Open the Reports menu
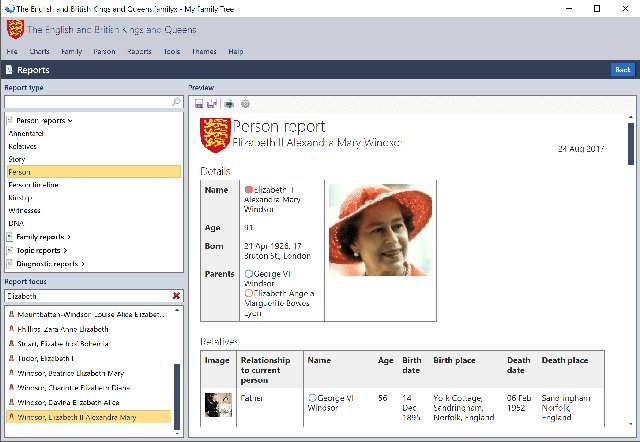This screenshot has width=640, height=442. pyautogui.click(x=139, y=51)
